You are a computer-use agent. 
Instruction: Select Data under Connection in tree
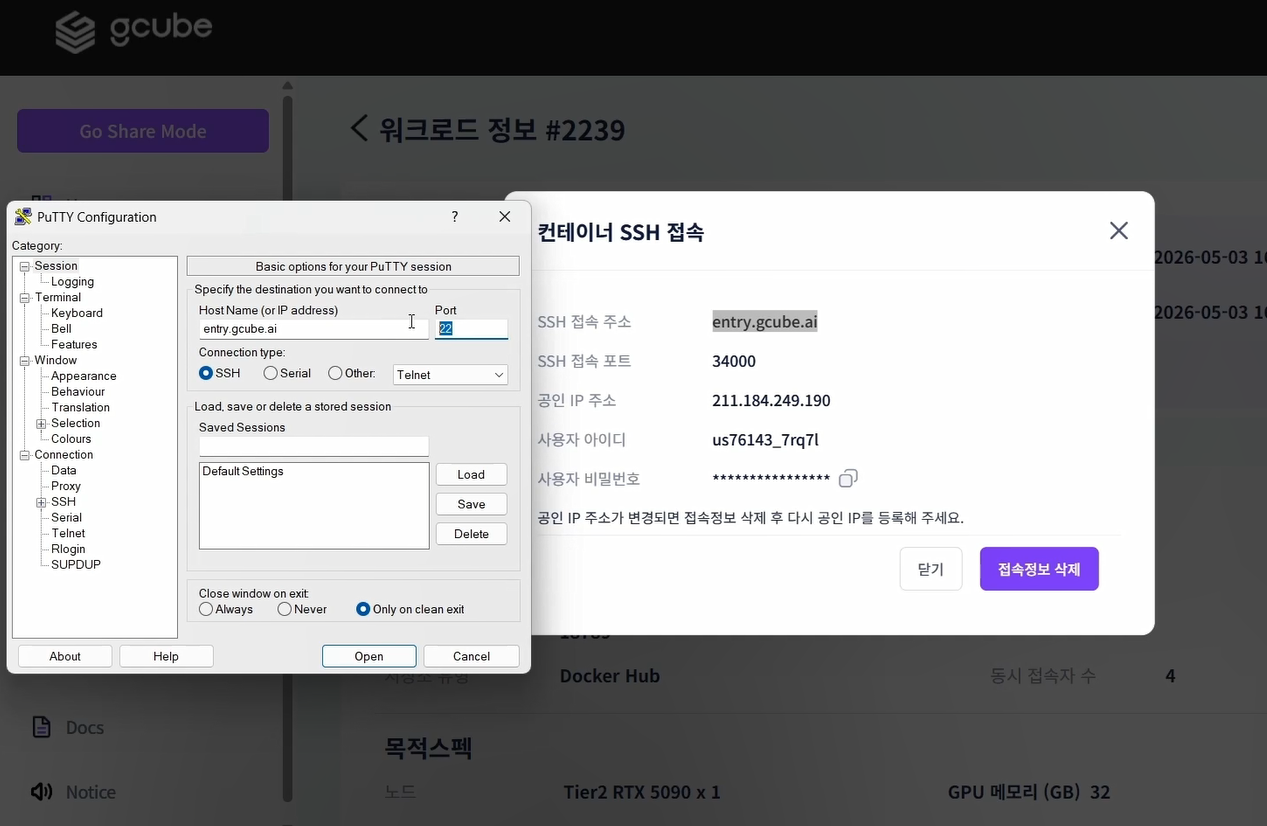coord(64,471)
